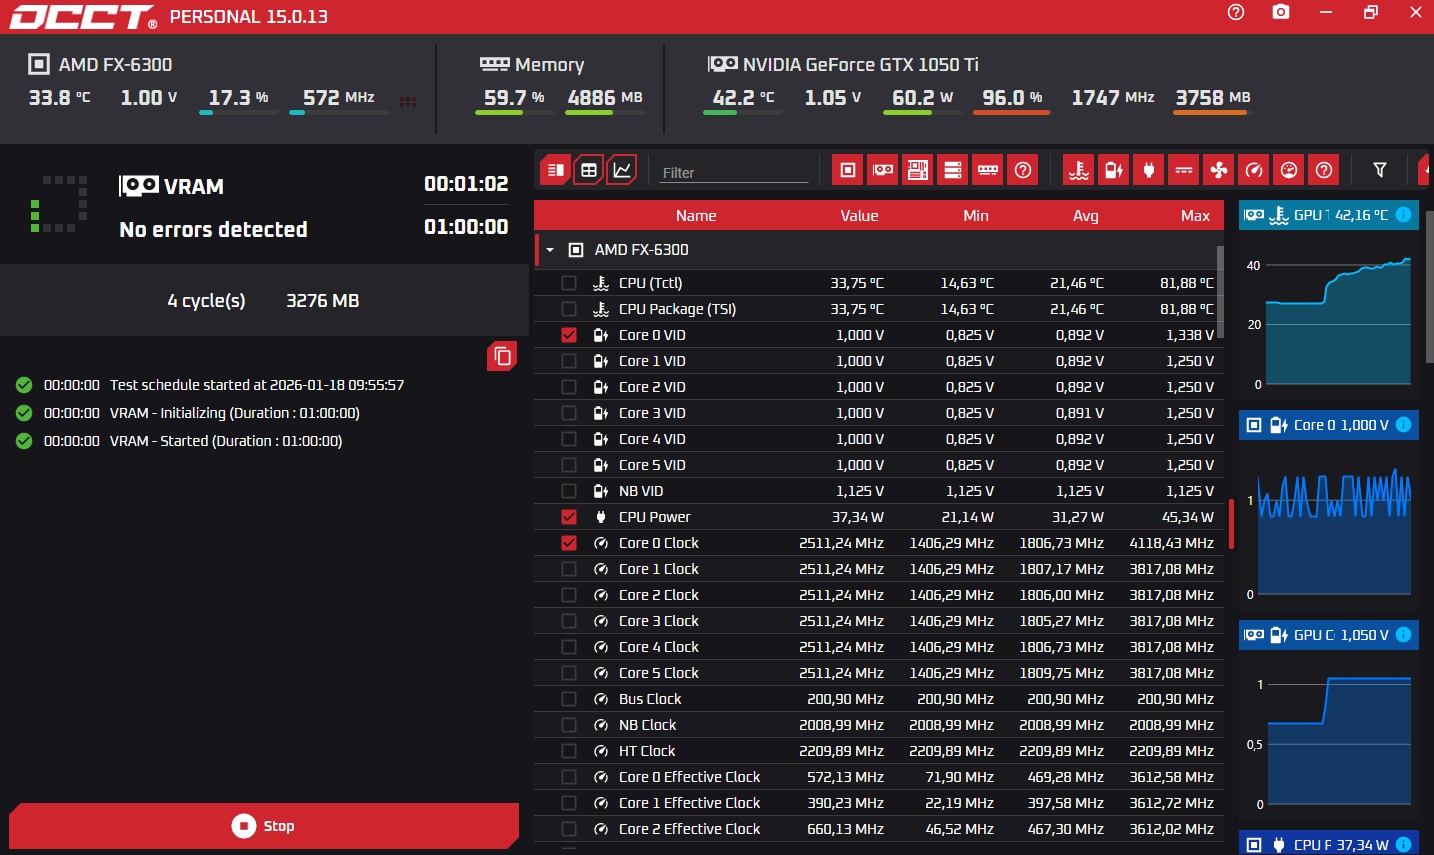Viewport: 1434px width, 855px height.
Task: Click the funnel filter icon
Action: coord(1380,170)
